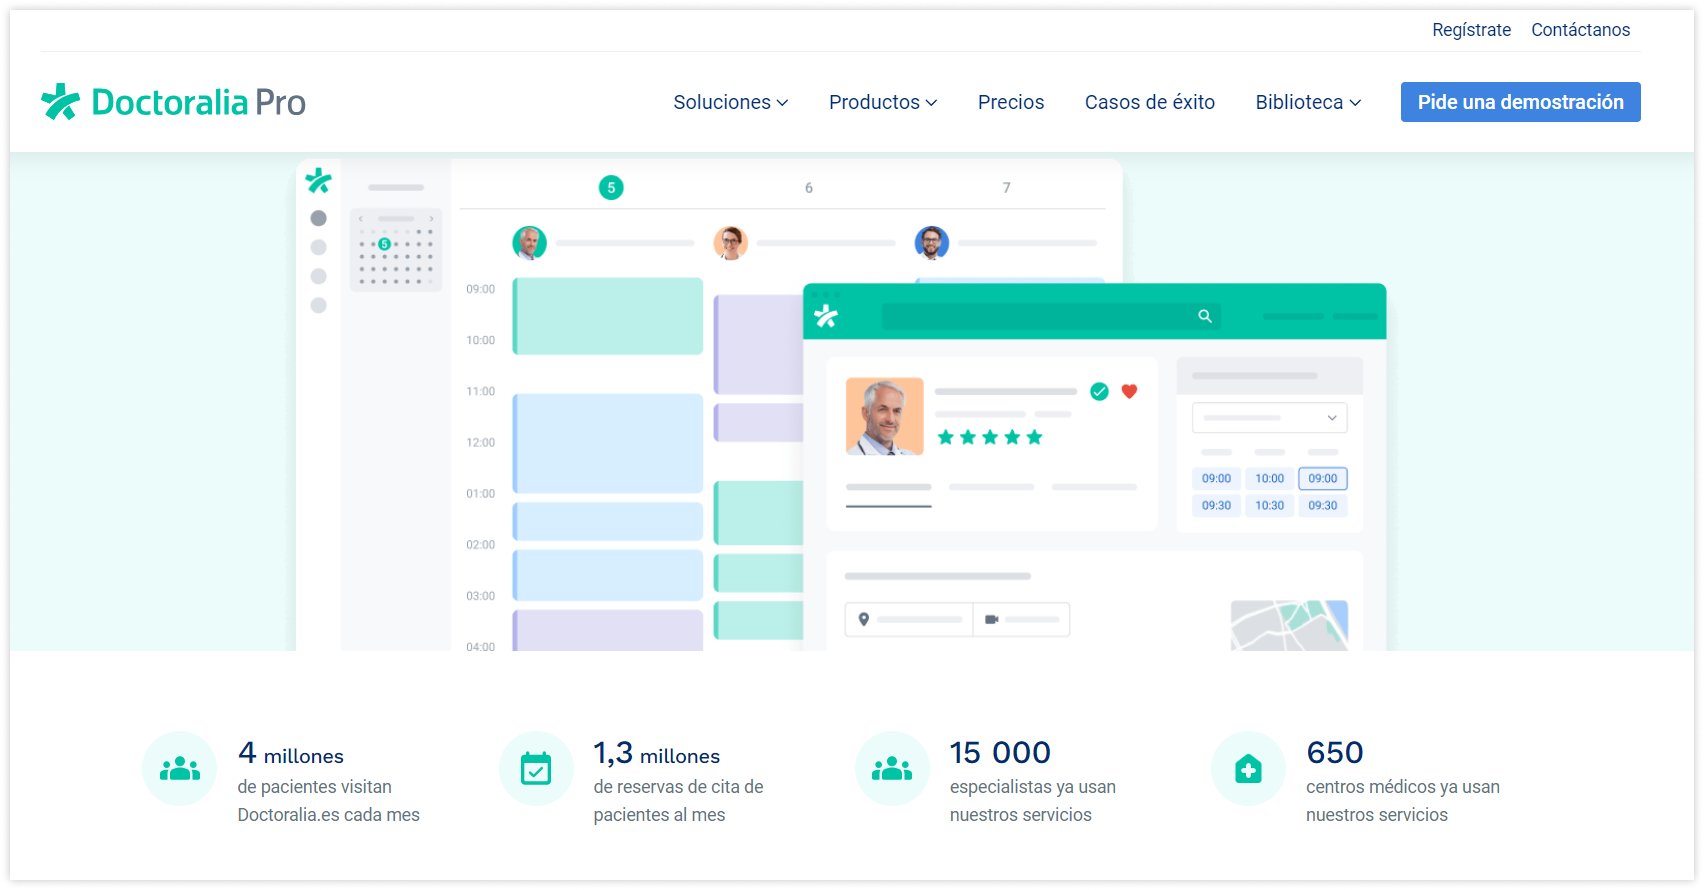Click the search field in green header
The image size is (1704, 890).
1050,316
